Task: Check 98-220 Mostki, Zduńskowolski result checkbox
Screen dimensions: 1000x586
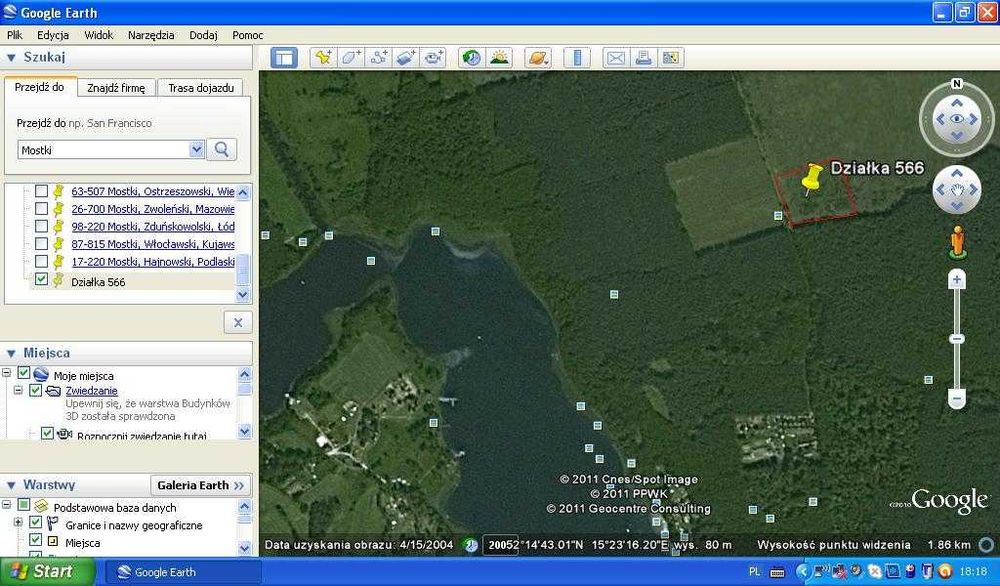Action: [x=41, y=226]
